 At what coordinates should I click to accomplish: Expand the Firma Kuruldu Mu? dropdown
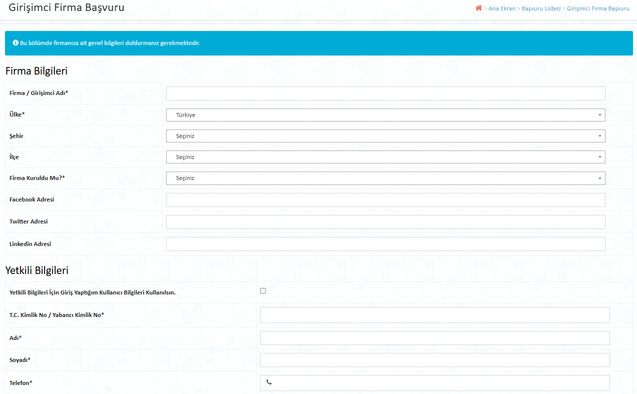[x=386, y=178]
